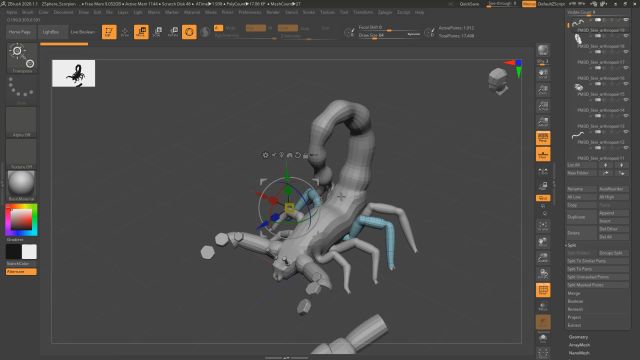Expand the Geometry palette
Image resolution: width=640 pixels, height=360 pixels.
click(578, 337)
